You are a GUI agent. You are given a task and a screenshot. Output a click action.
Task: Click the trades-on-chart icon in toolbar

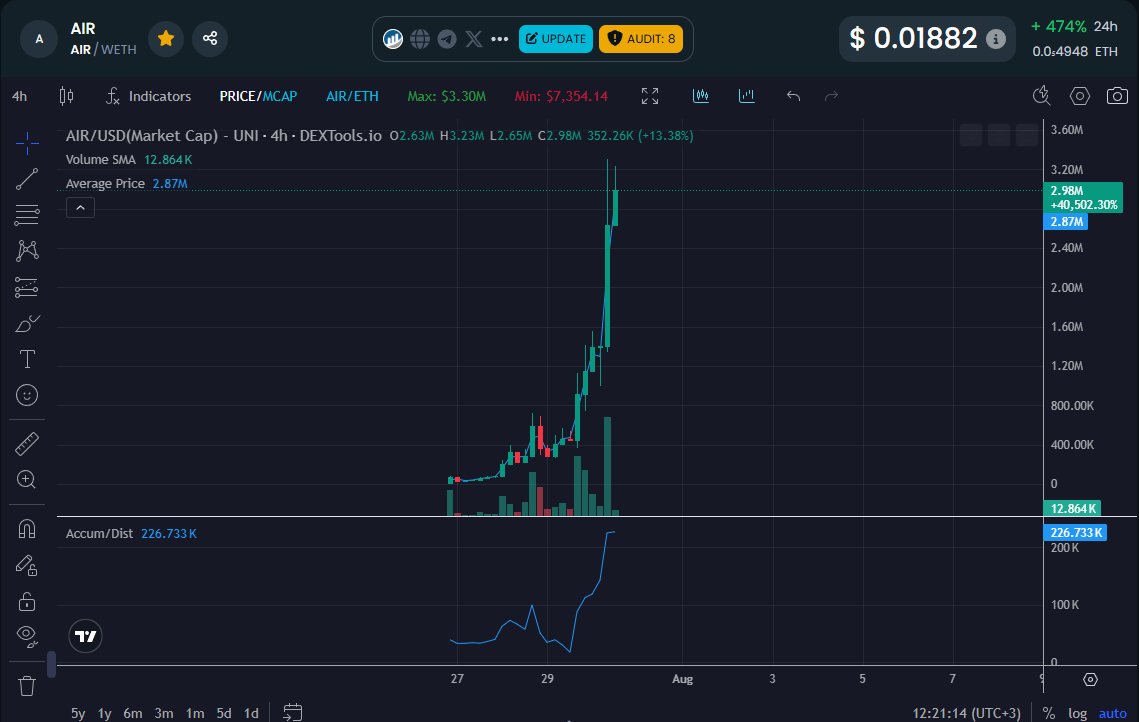tap(701, 96)
